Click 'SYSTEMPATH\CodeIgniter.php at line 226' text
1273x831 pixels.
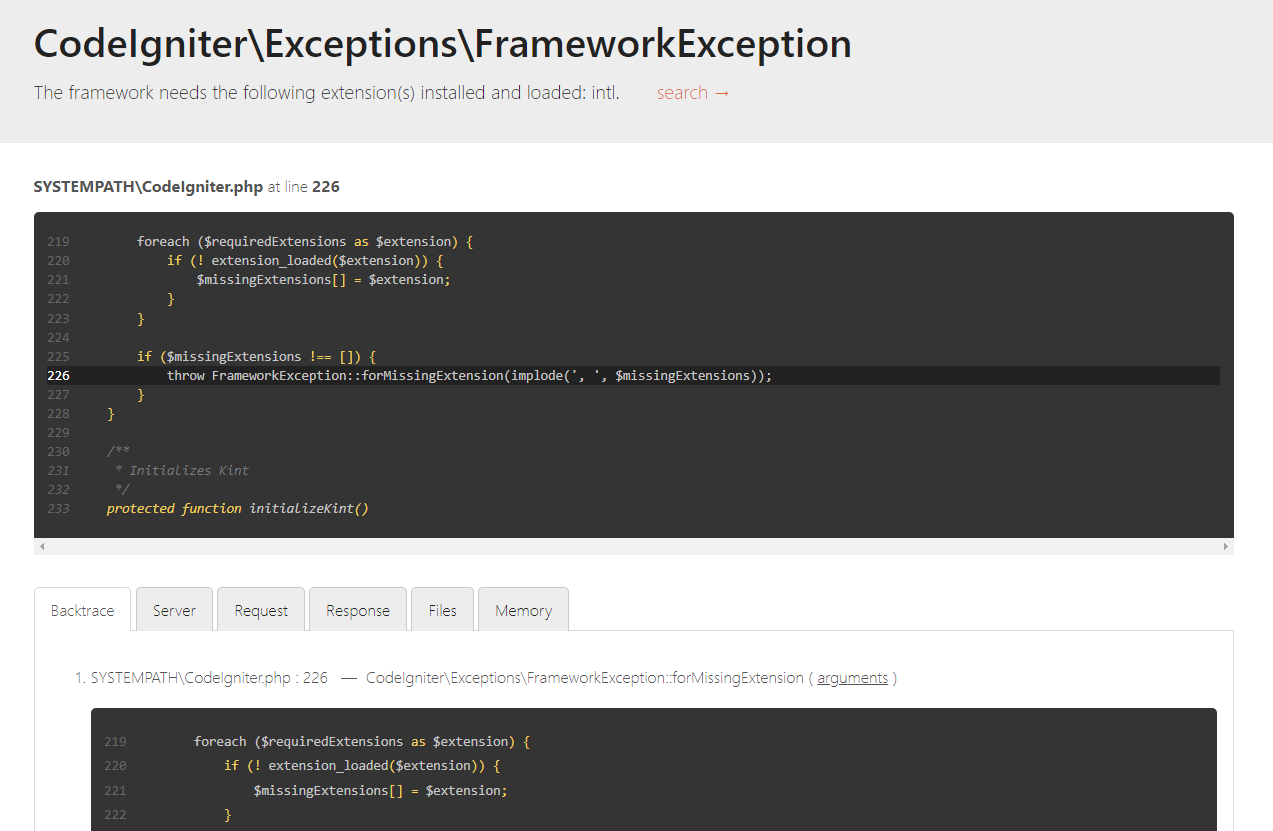pyautogui.click(x=187, y=187)
